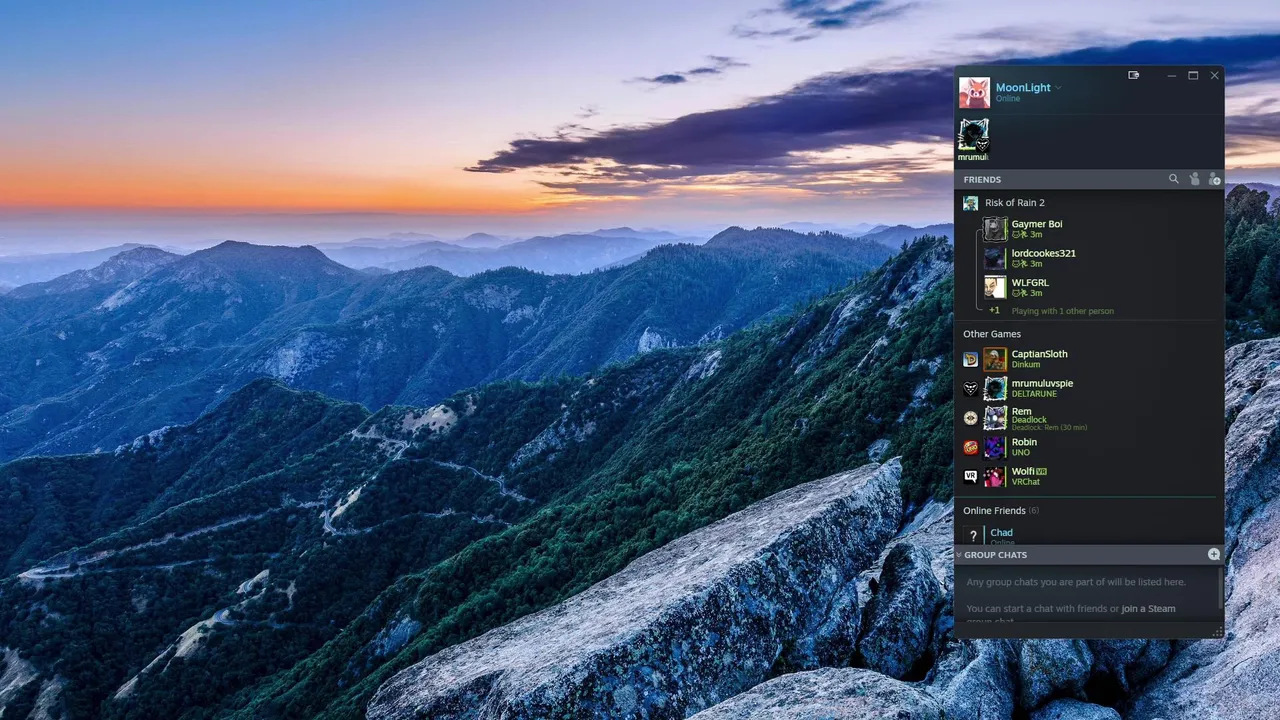
Task: Close the friends list window
Action: click(x=1214, y=76)
